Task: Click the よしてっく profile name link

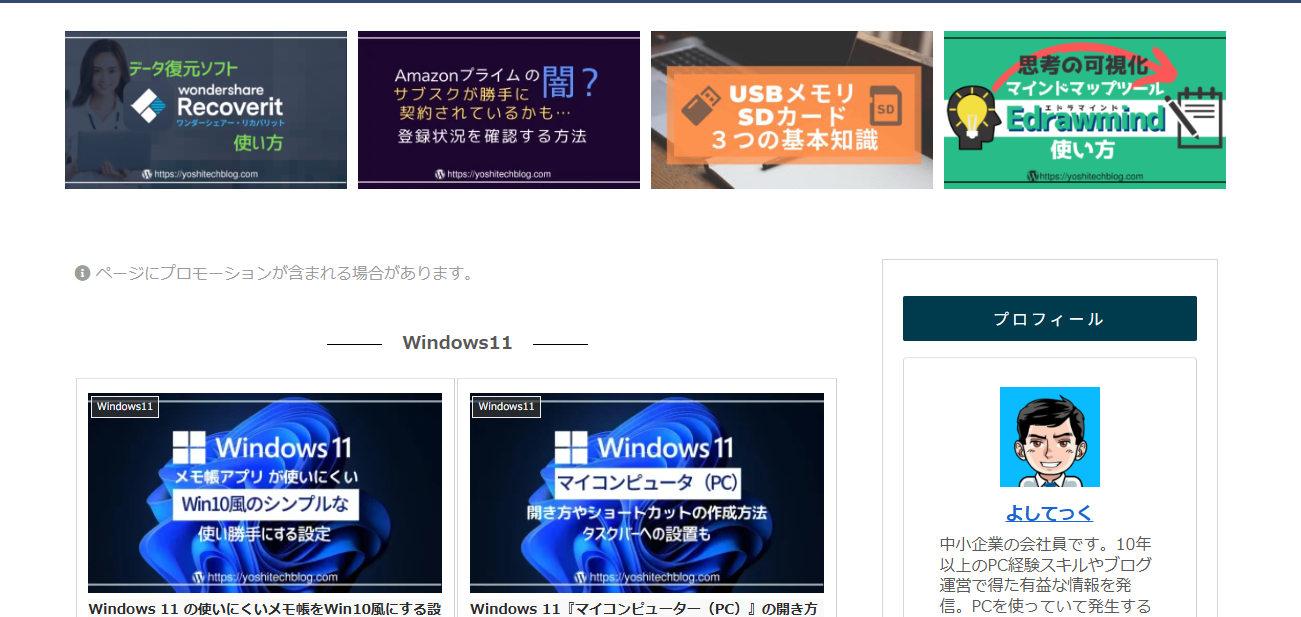Action: (x=1049, y=513)
